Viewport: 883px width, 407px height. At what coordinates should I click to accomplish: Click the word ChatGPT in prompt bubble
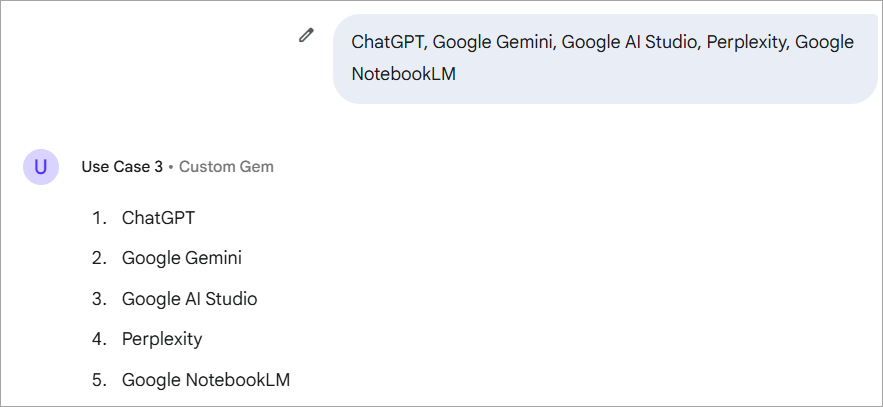click(388, 42)
